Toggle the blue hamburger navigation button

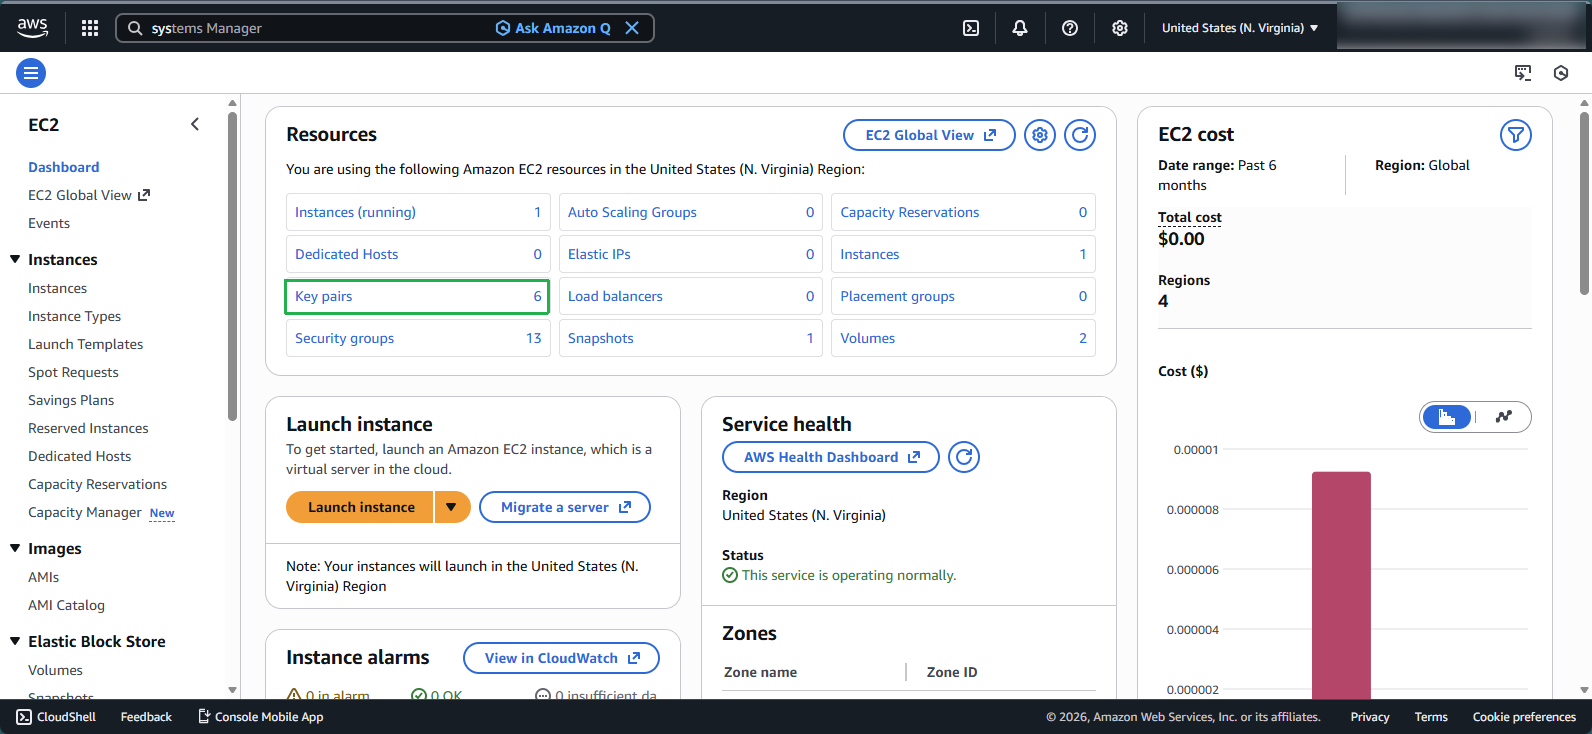pos(31,73)
